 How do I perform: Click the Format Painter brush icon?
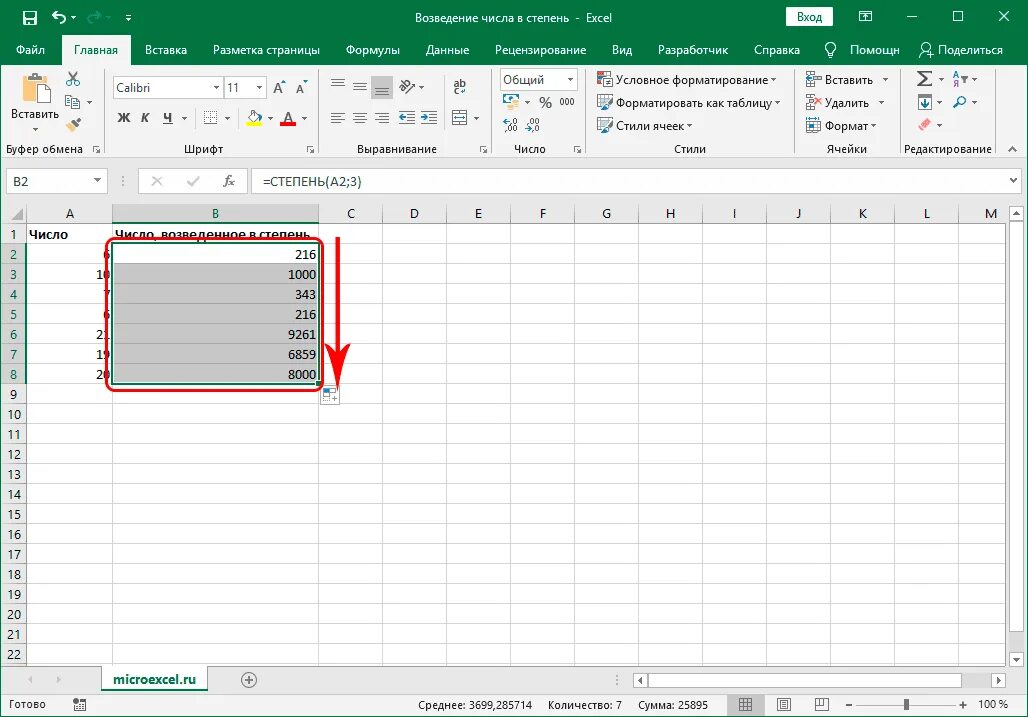73,124
